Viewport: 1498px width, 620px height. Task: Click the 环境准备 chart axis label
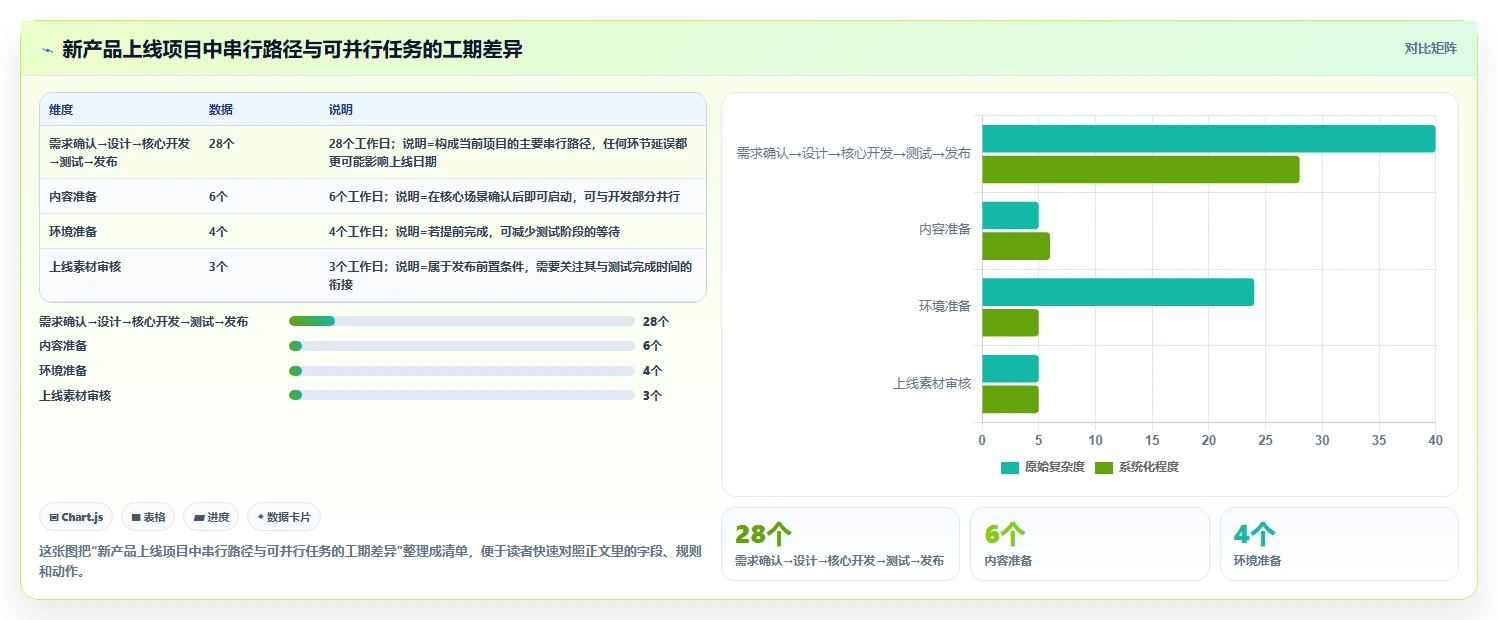pos(945,306)
